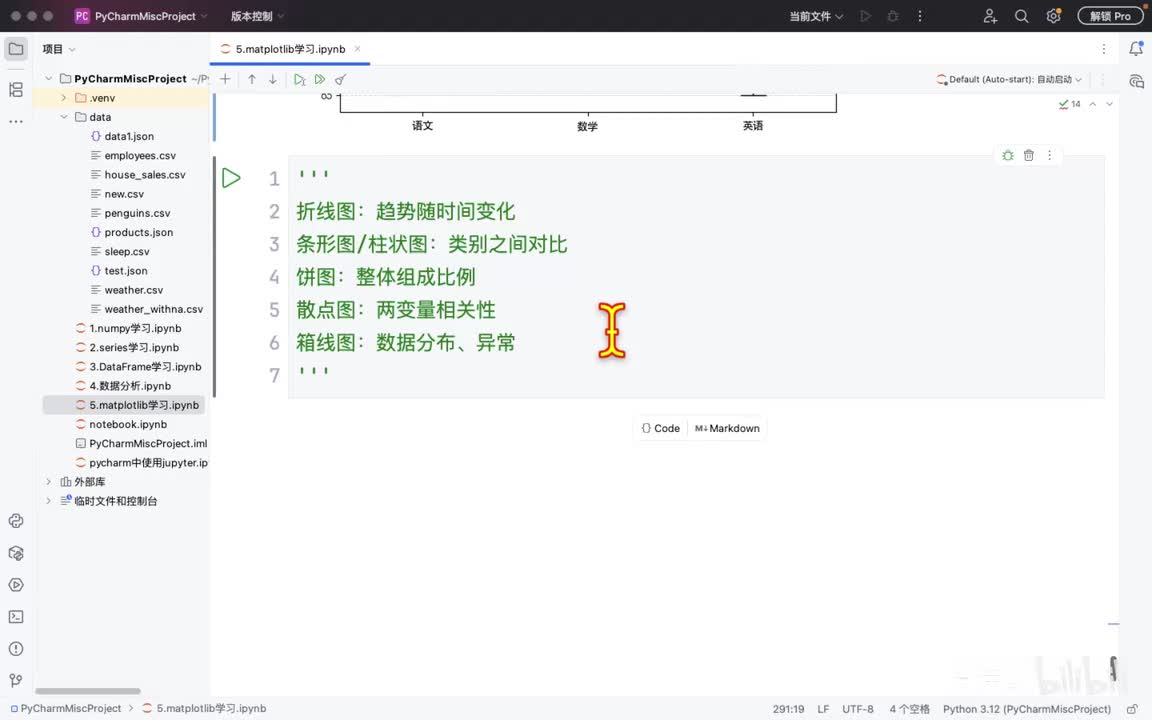Open the 项目 view dropdown
Screen dimensions: 1152x720
pyautogui.click(x=59, y=49)
